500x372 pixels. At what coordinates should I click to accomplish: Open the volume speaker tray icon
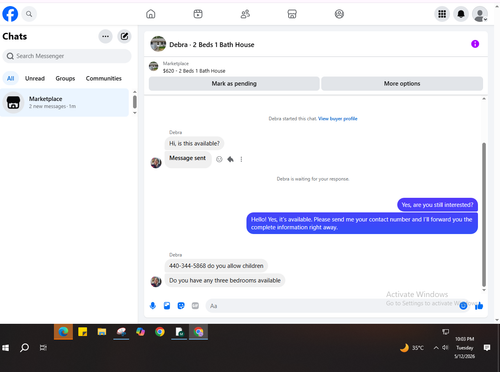click(445, 348)
